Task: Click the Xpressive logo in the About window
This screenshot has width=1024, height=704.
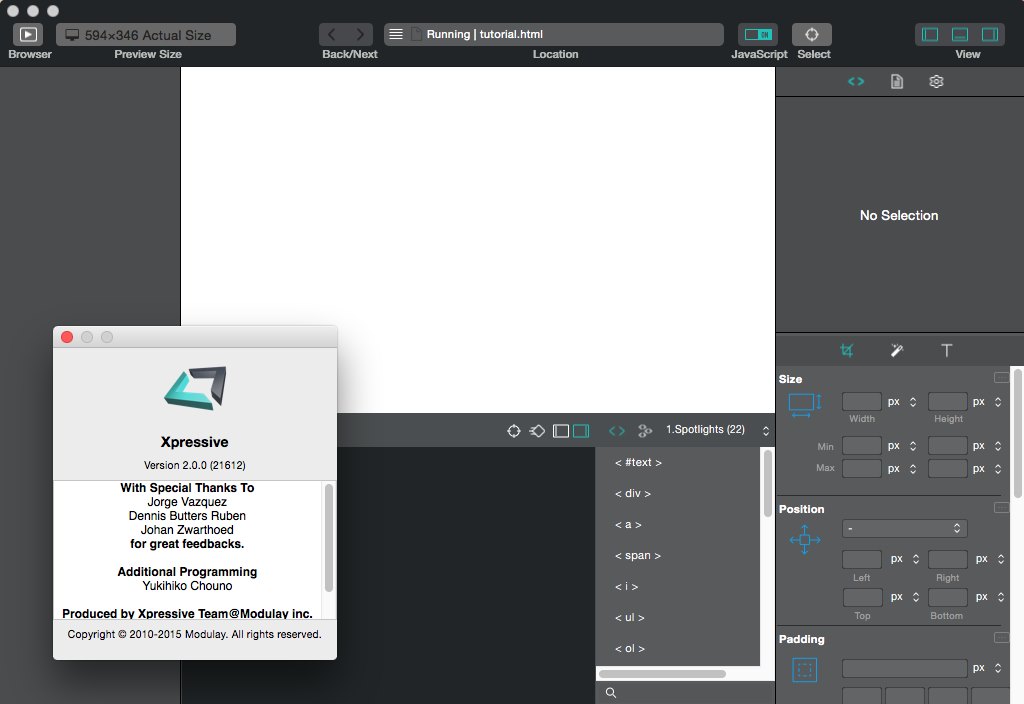Action: point(195,388)
